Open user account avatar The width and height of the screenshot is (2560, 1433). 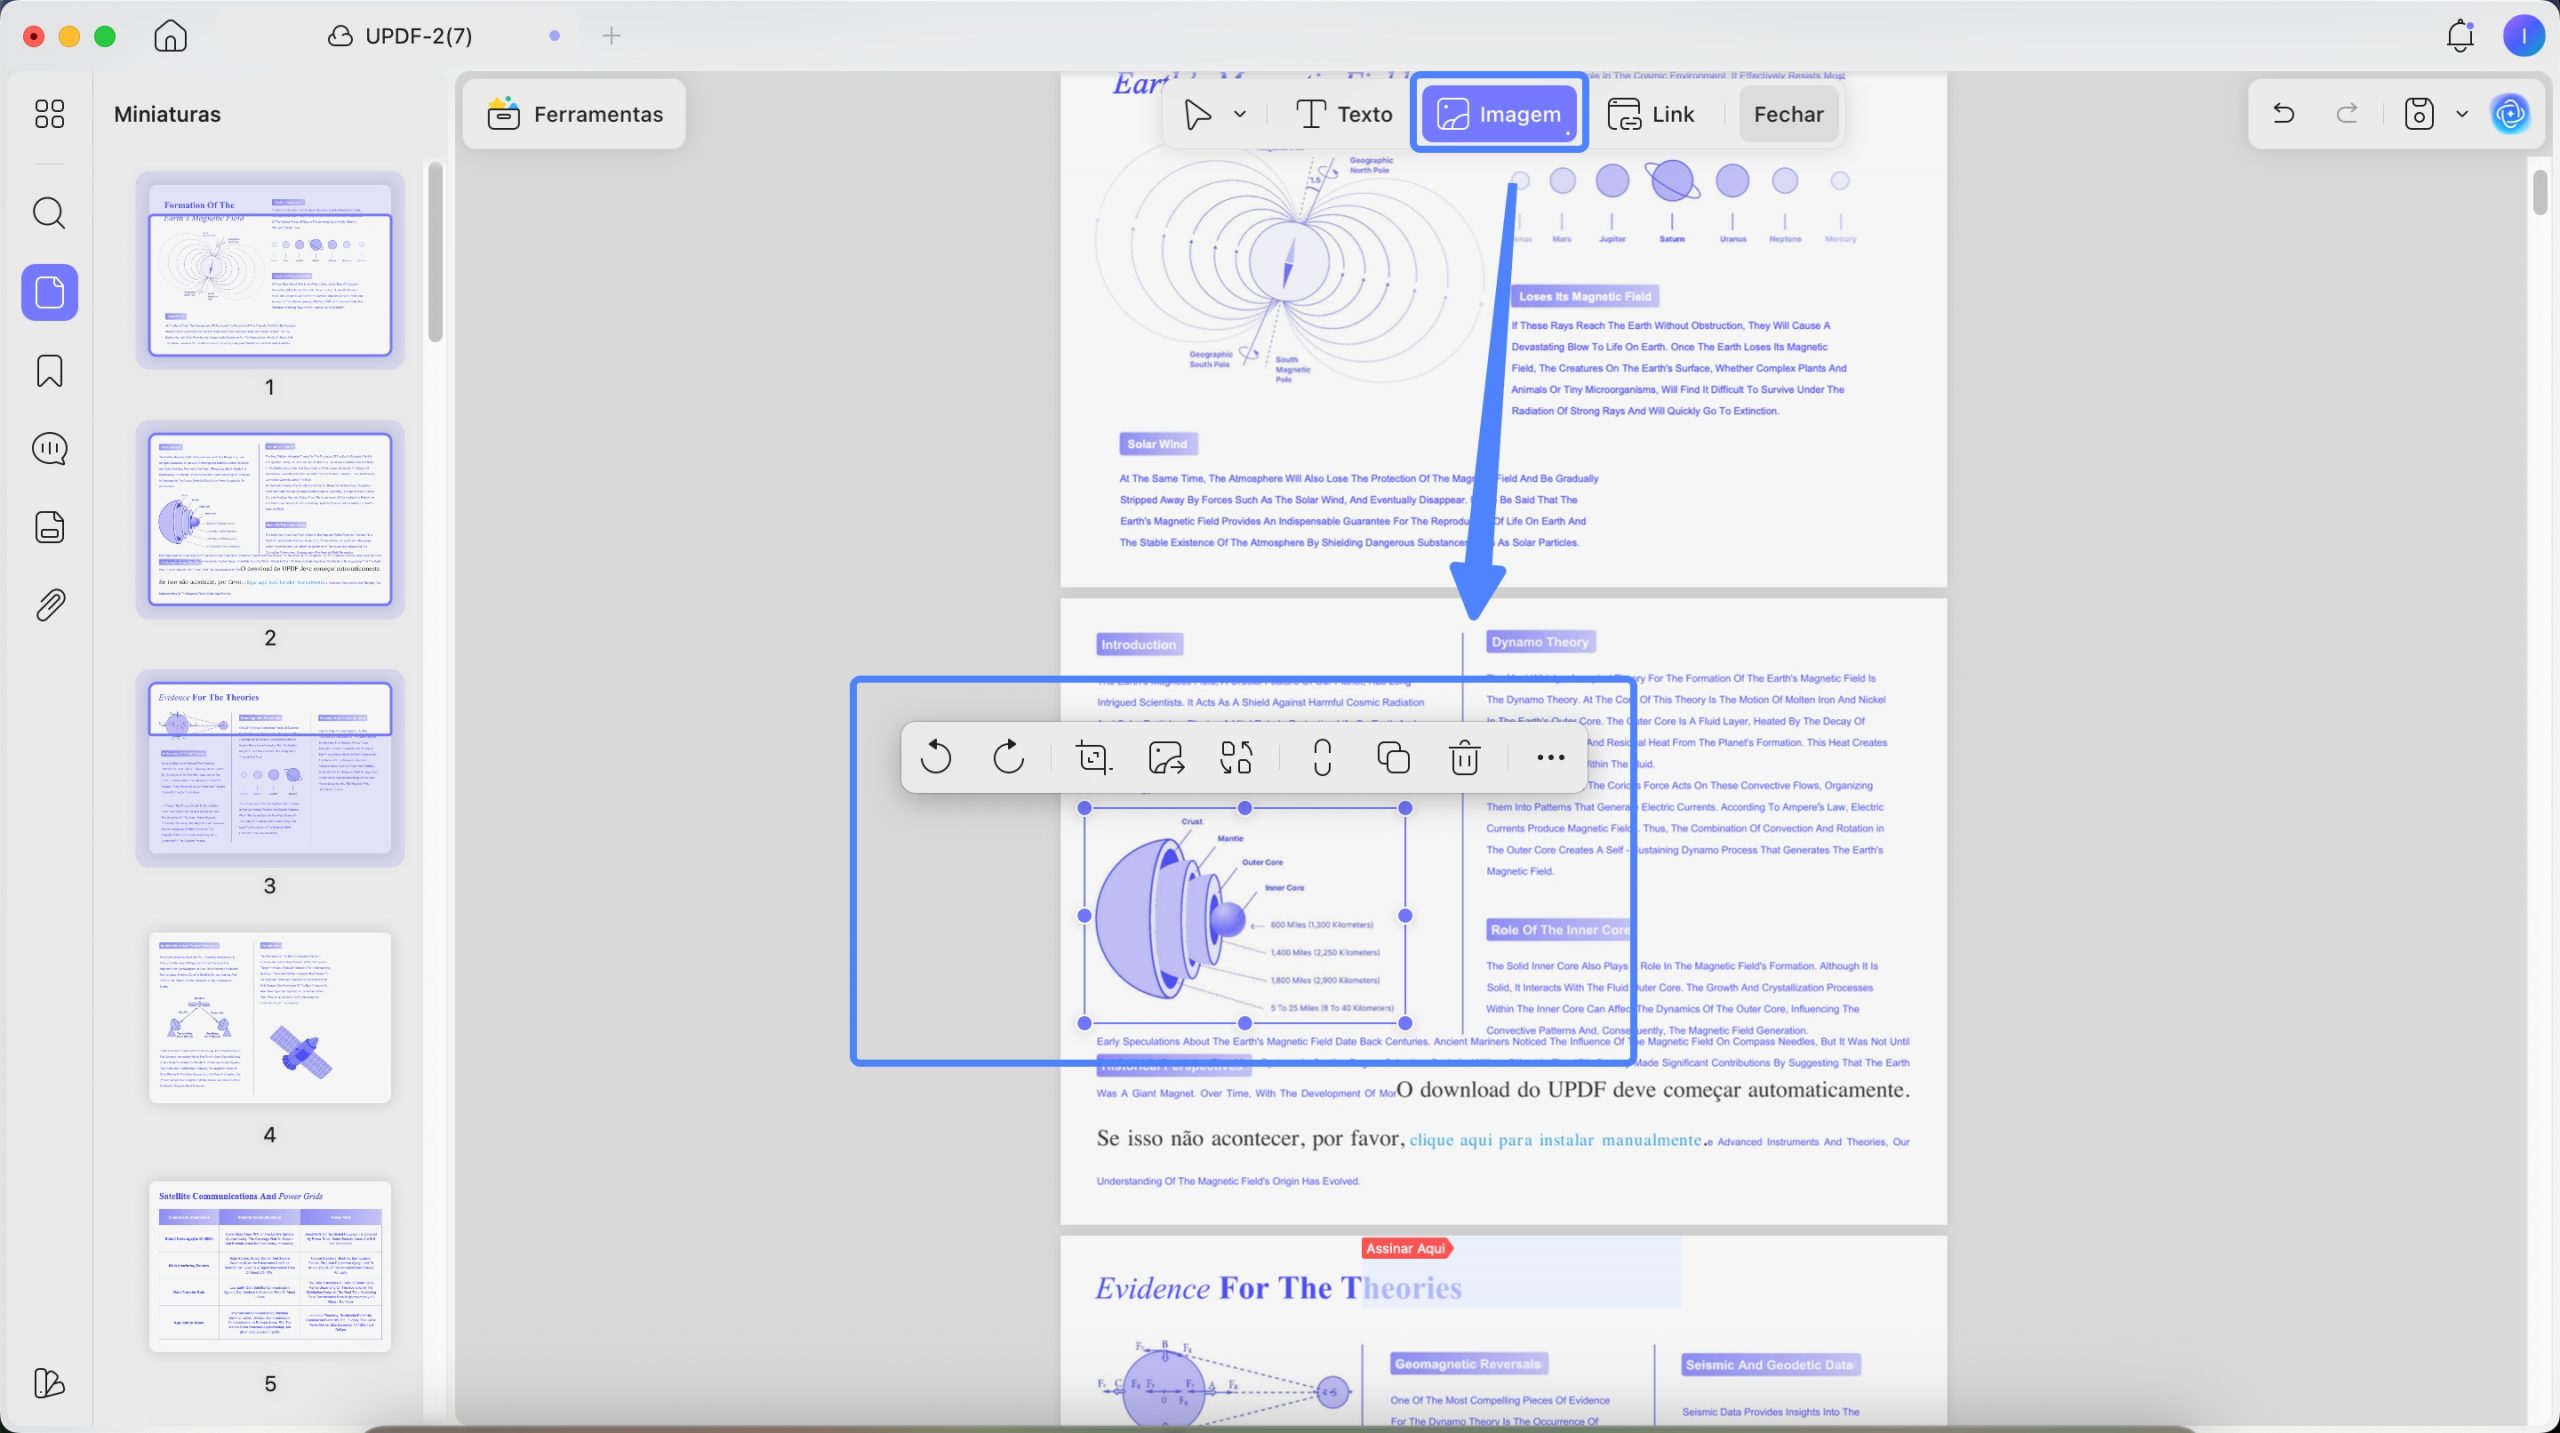pos(2523,36)
